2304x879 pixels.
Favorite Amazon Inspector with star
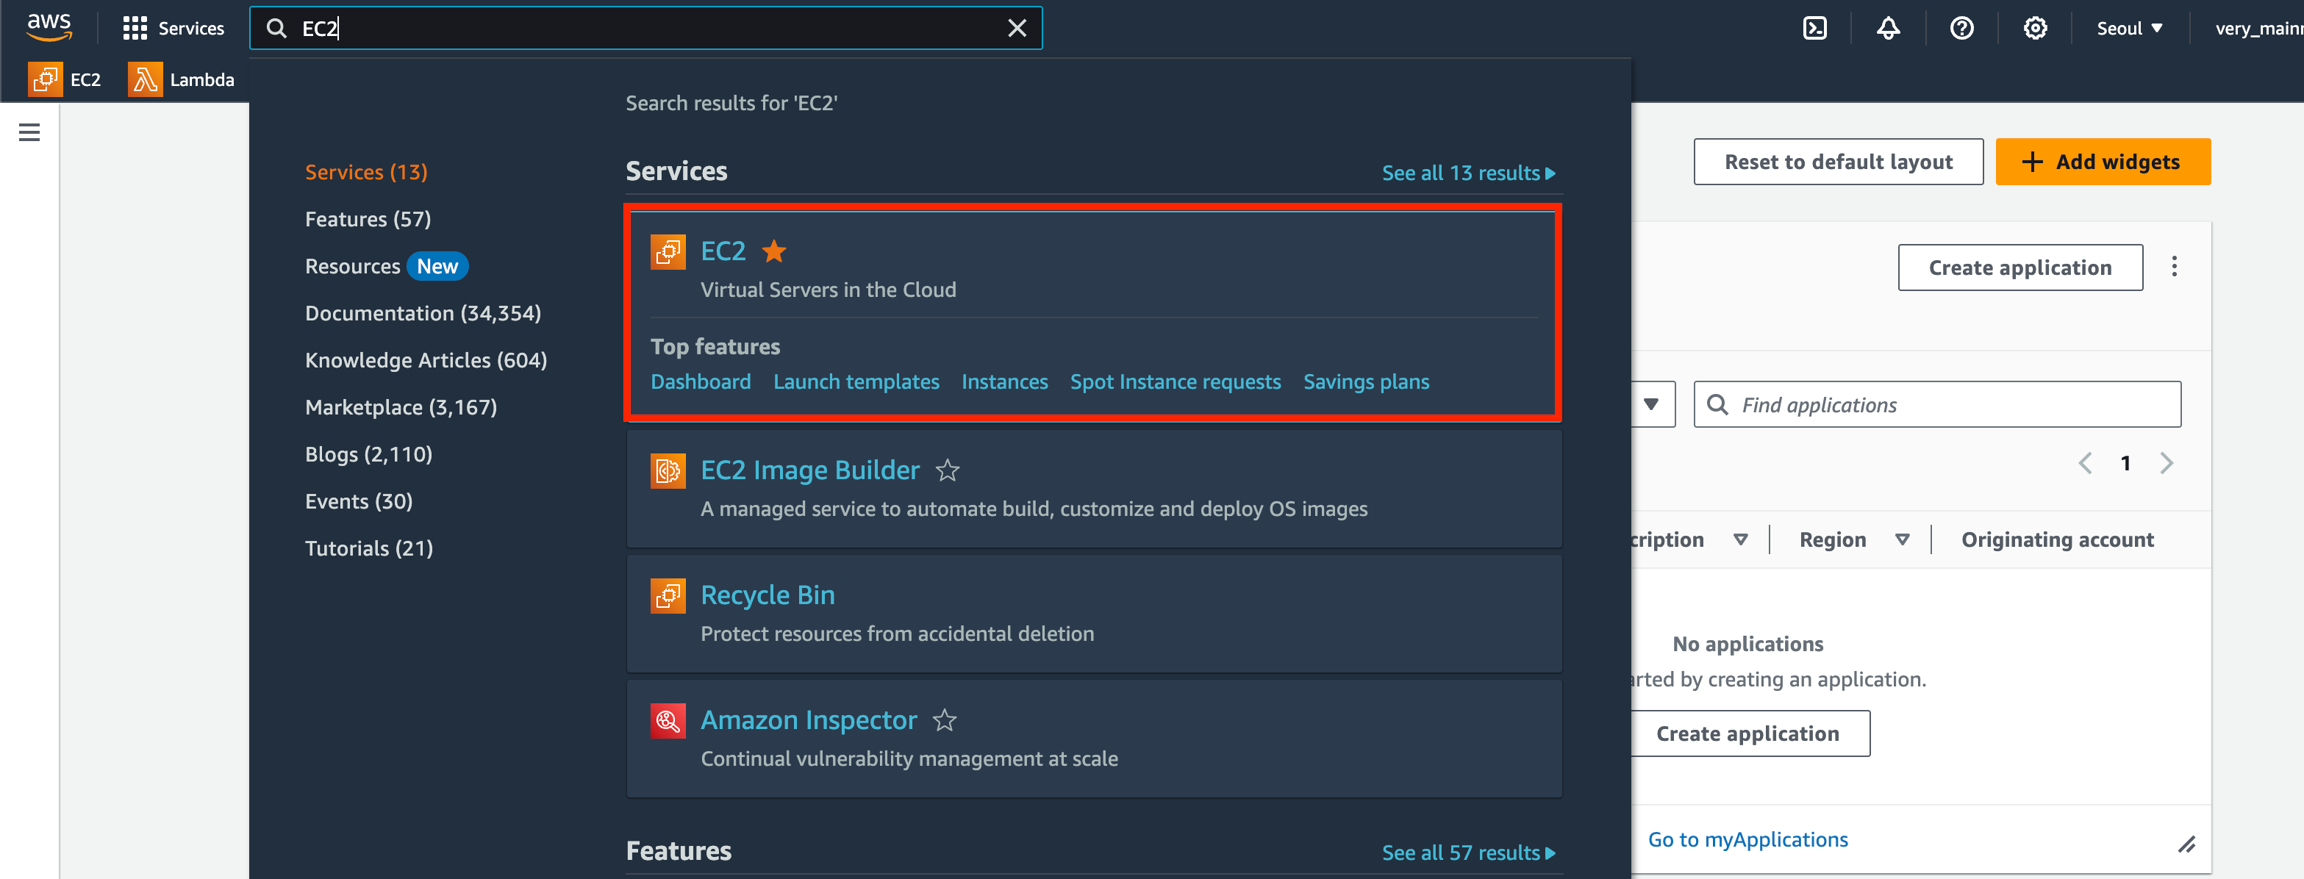click(945, 720)
